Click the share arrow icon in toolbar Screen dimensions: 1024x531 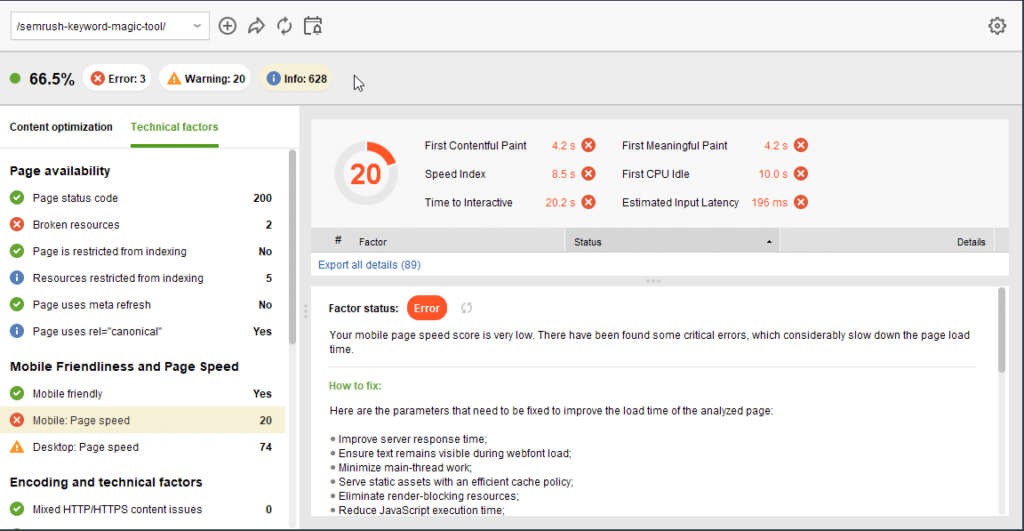click(256, 26)
